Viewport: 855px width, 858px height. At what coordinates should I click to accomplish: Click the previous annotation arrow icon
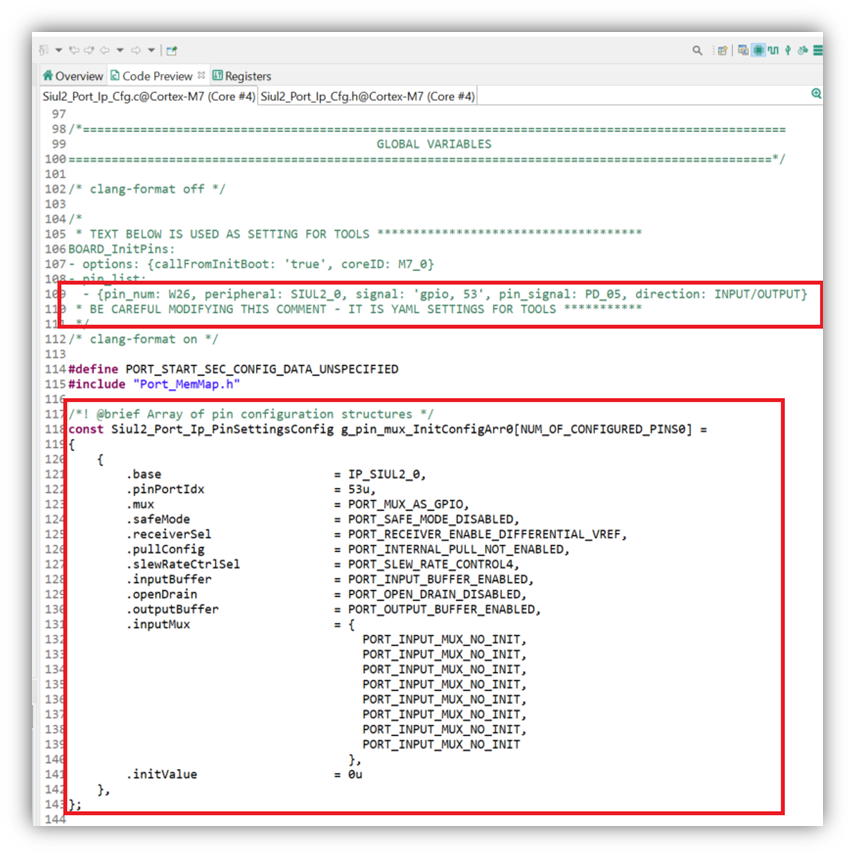click(x=74, y=50)
